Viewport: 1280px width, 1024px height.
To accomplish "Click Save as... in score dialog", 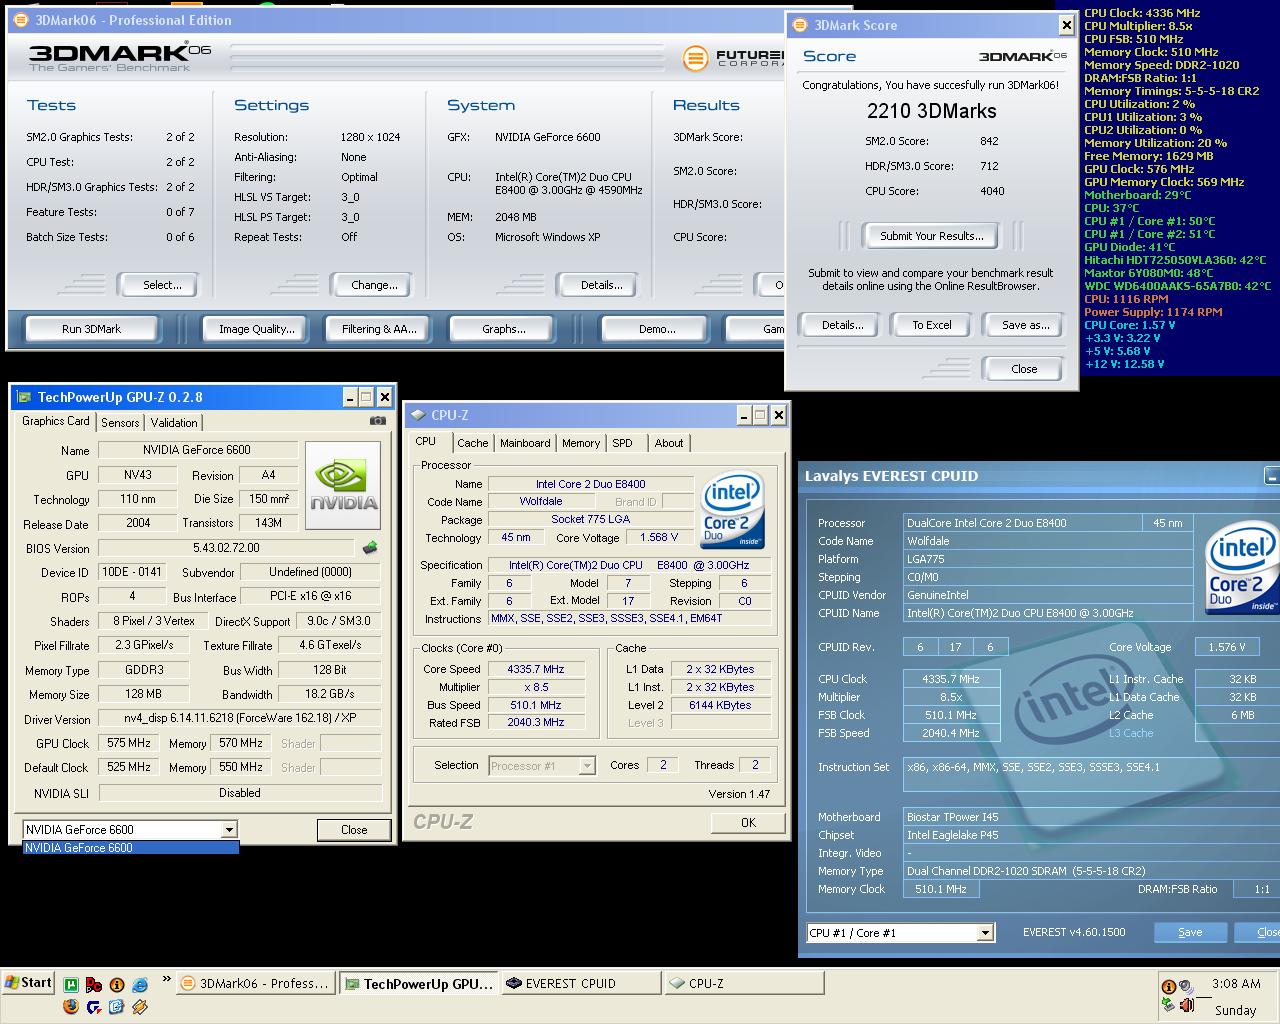I will tap(1025, 325).
